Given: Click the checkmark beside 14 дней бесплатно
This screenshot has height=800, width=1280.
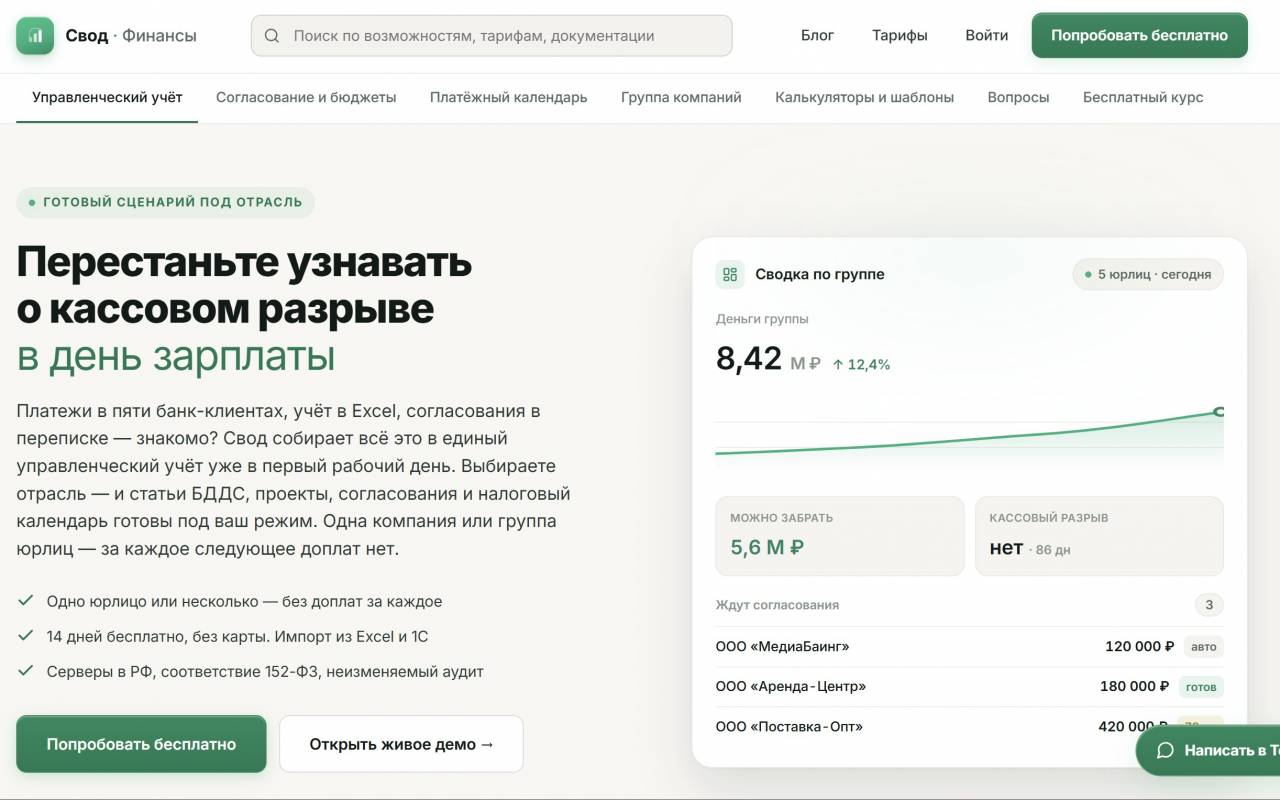Looking at the screenshot, I should [x=26, y=636].
